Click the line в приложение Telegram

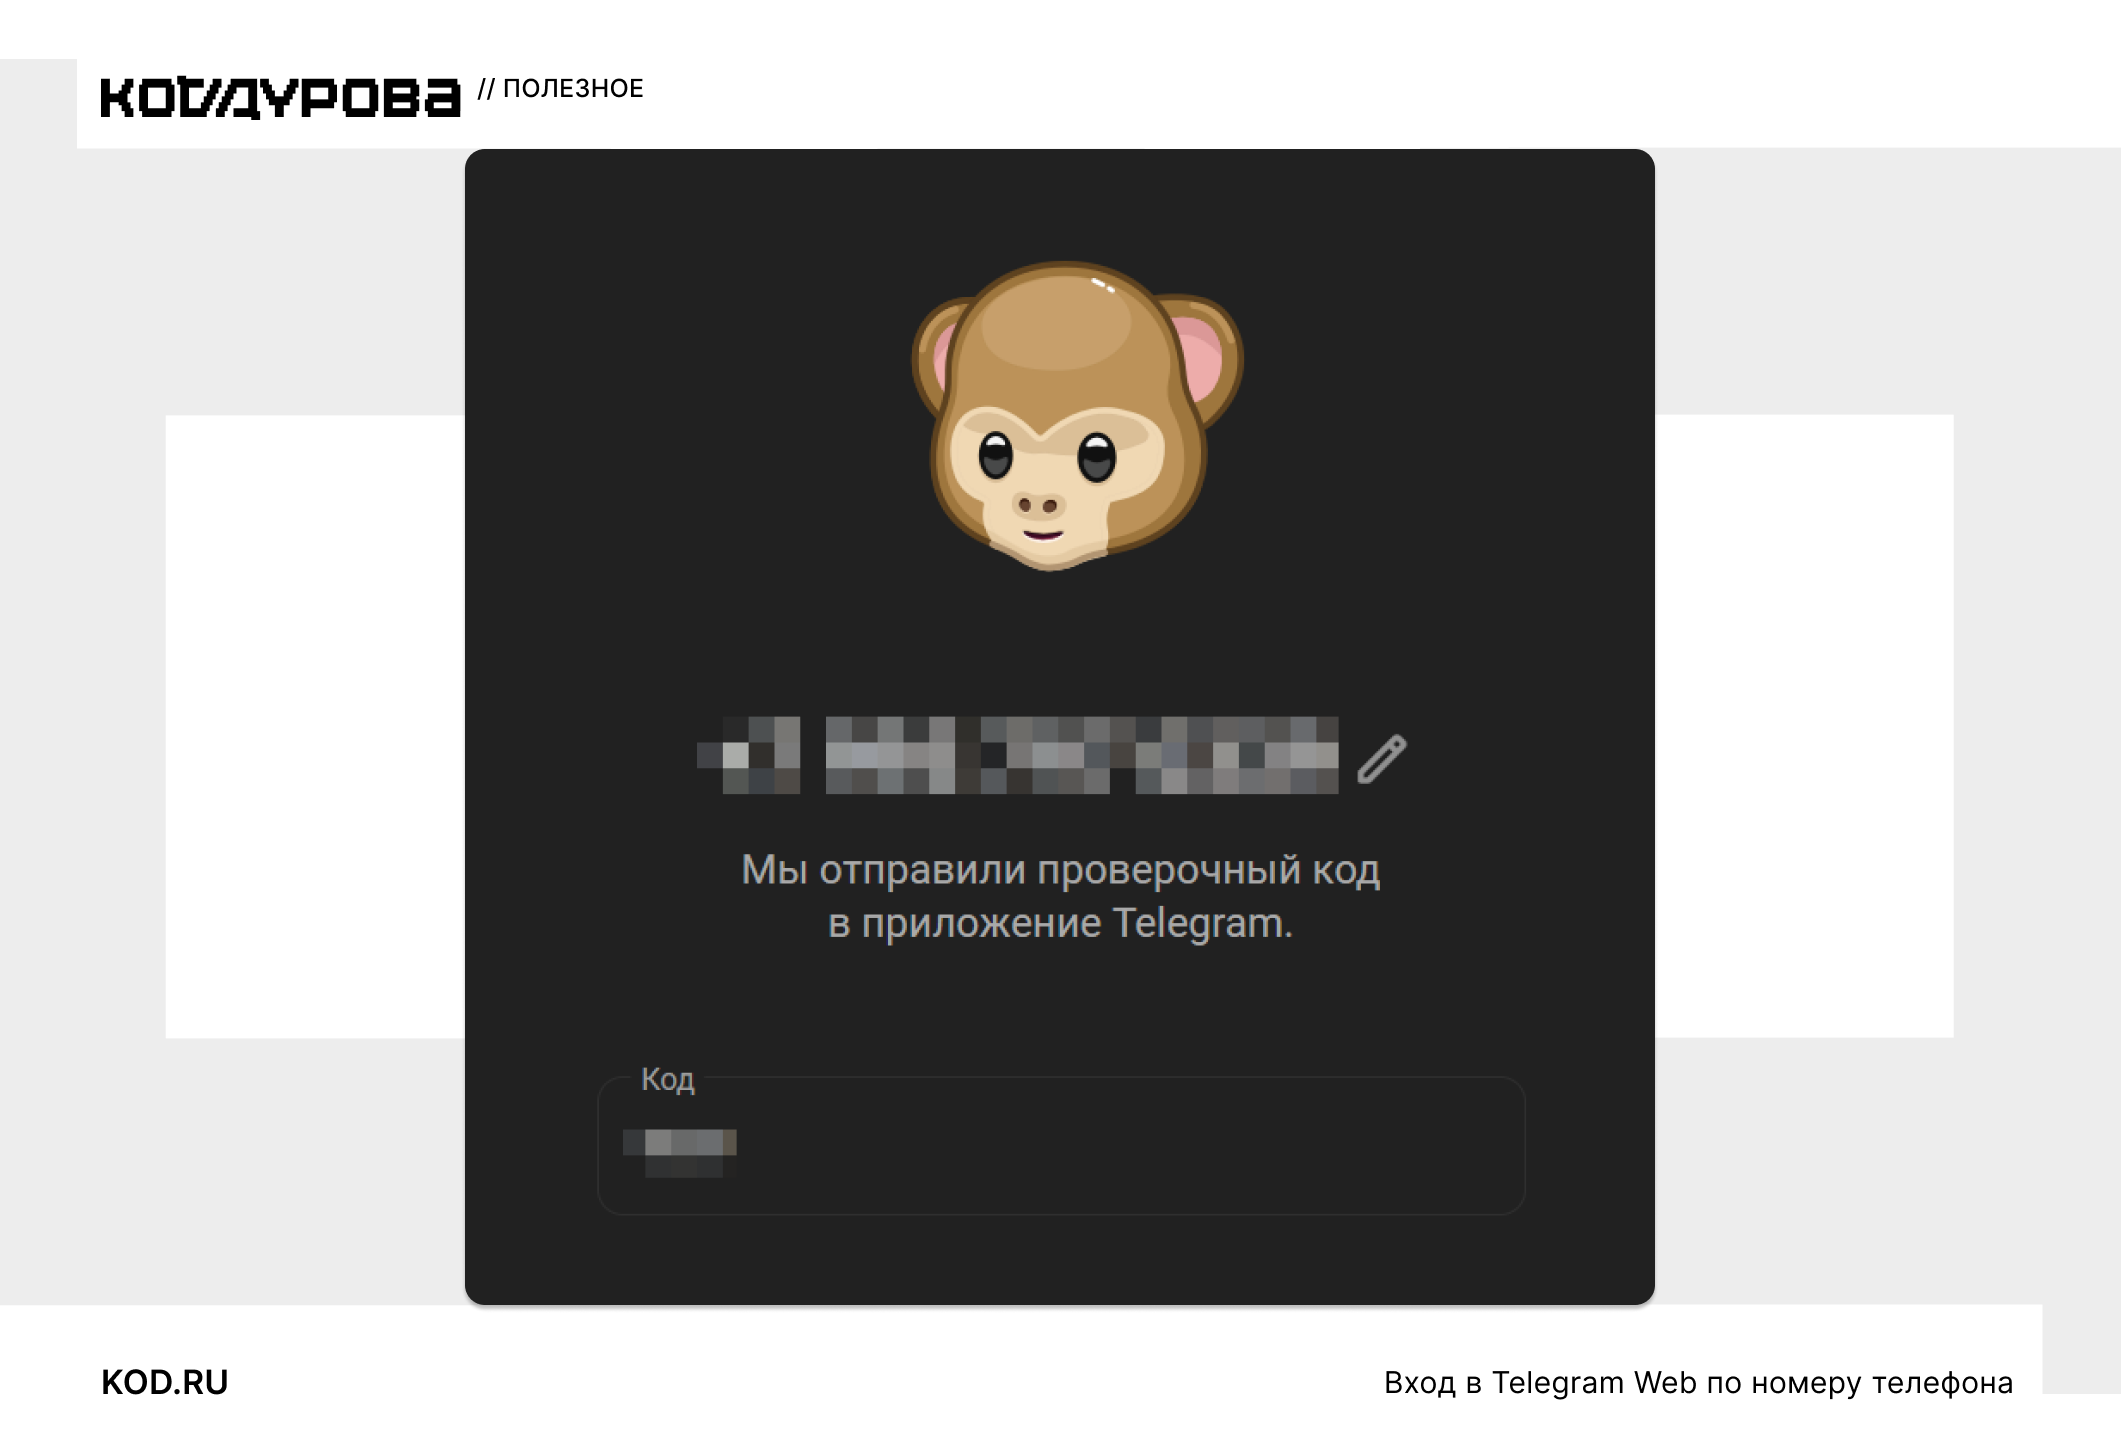point(1060,924)
